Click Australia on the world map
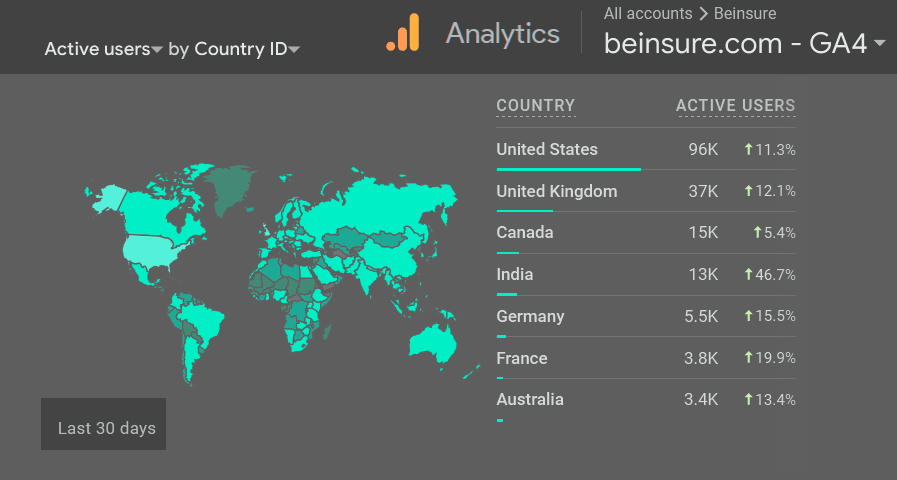 point(434,343)
